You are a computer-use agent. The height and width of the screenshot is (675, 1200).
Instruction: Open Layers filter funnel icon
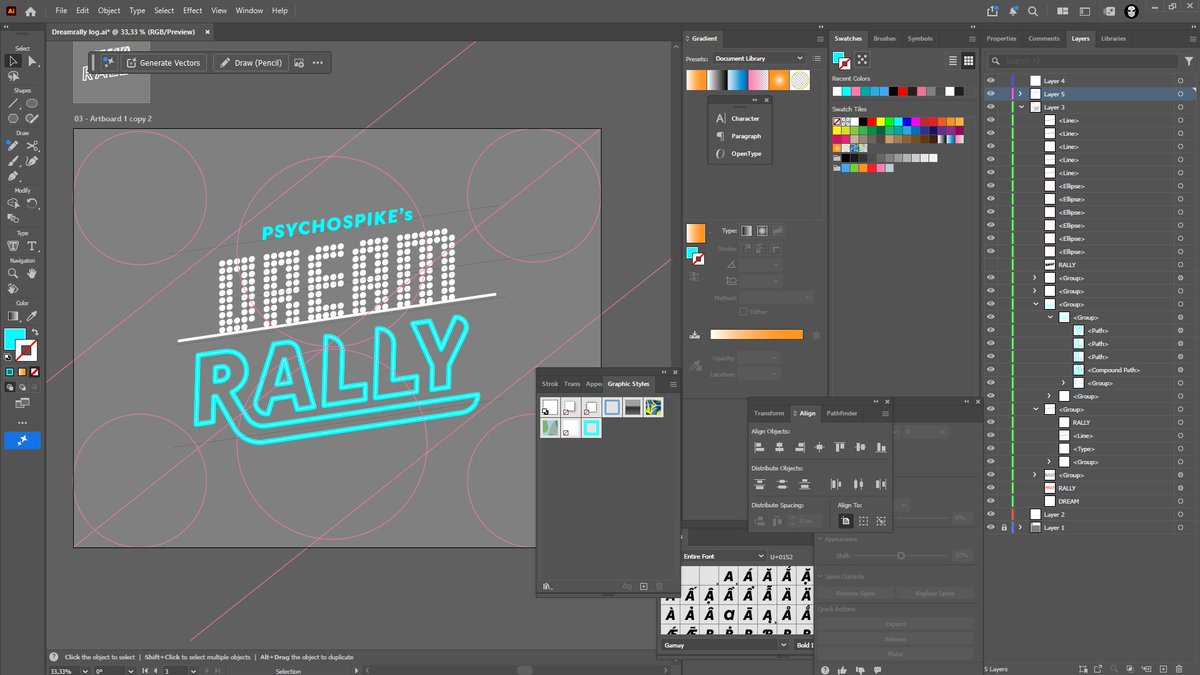click(x=1188, y=61)
